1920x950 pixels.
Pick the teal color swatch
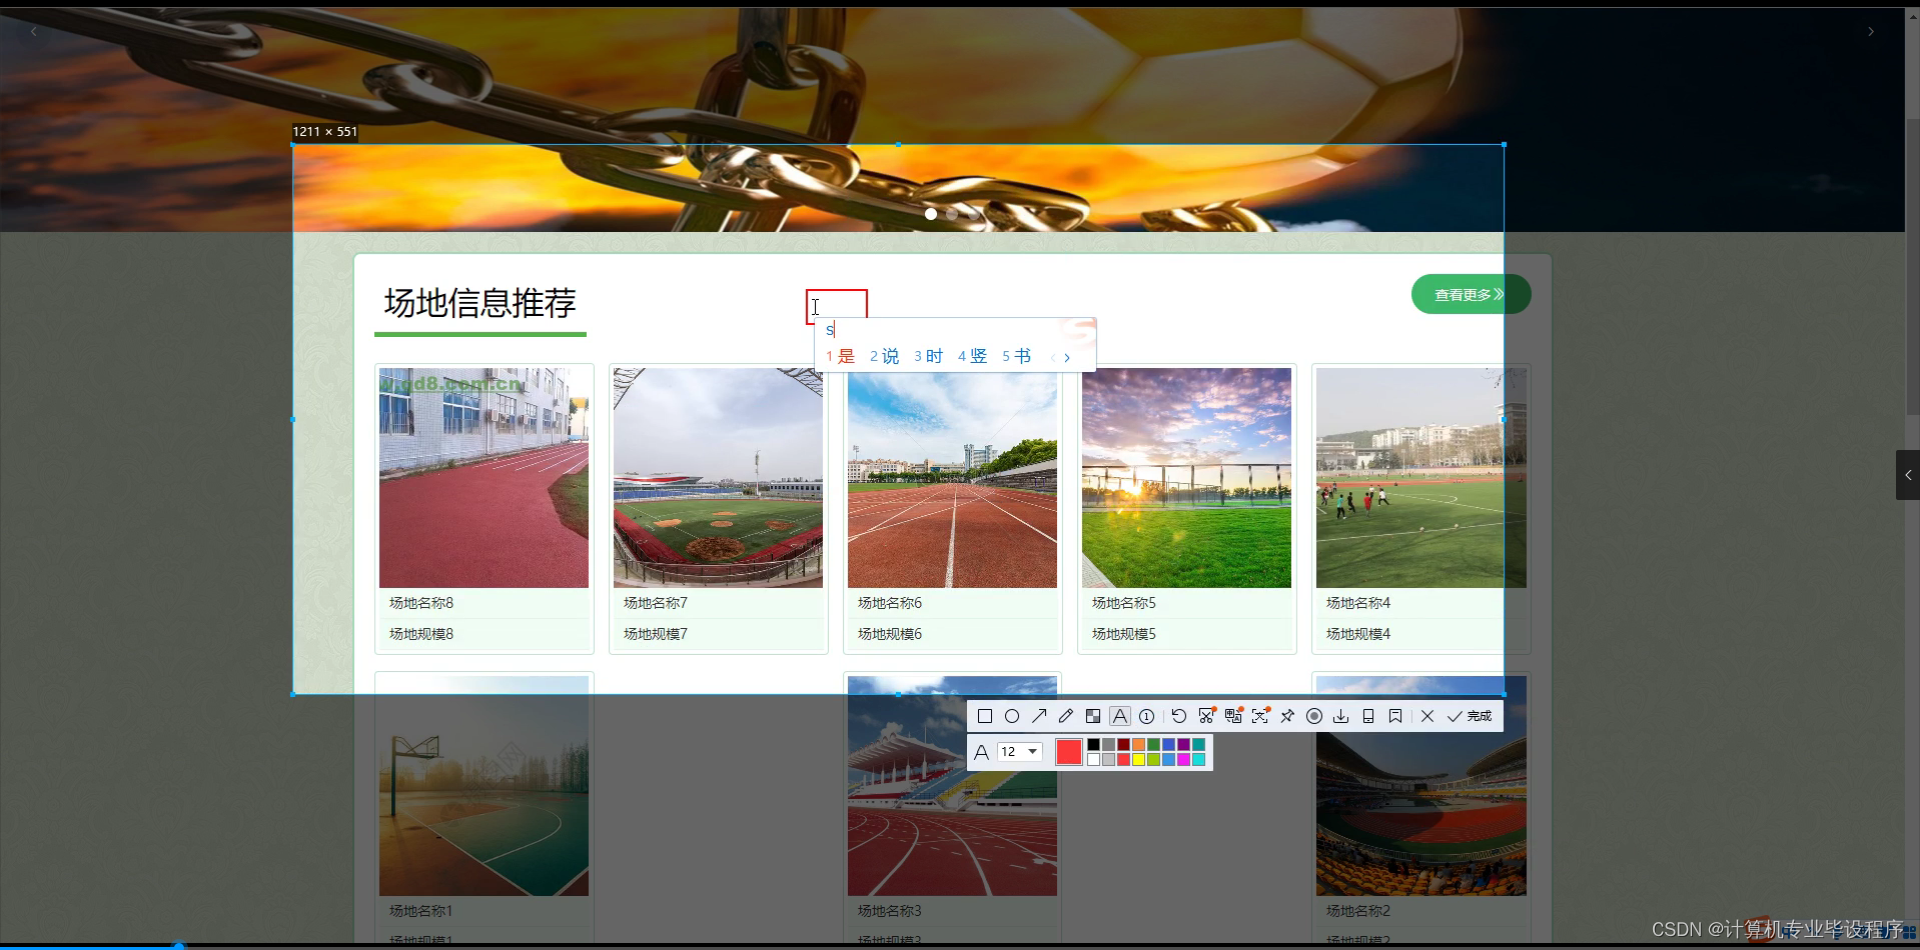pos(1198,744)
